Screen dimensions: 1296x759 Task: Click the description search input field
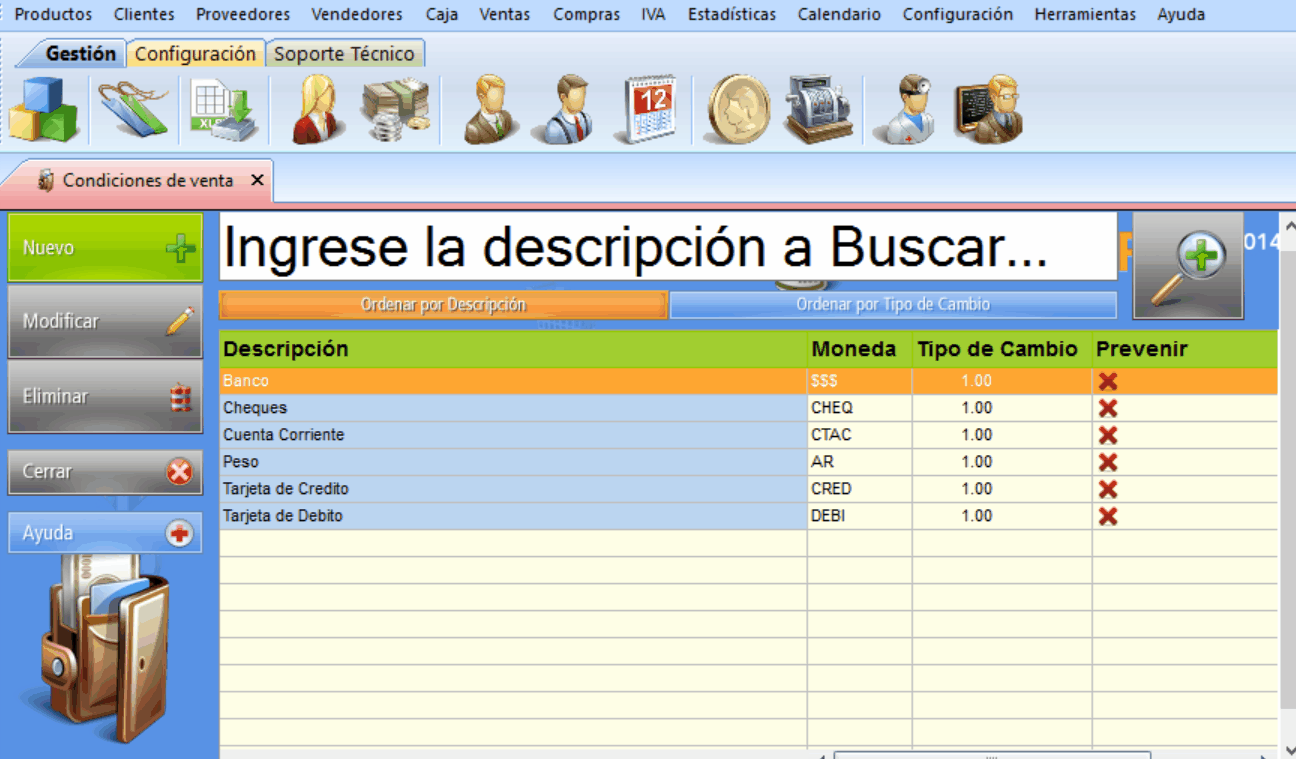pyautogui.click(x=668, y=246)
